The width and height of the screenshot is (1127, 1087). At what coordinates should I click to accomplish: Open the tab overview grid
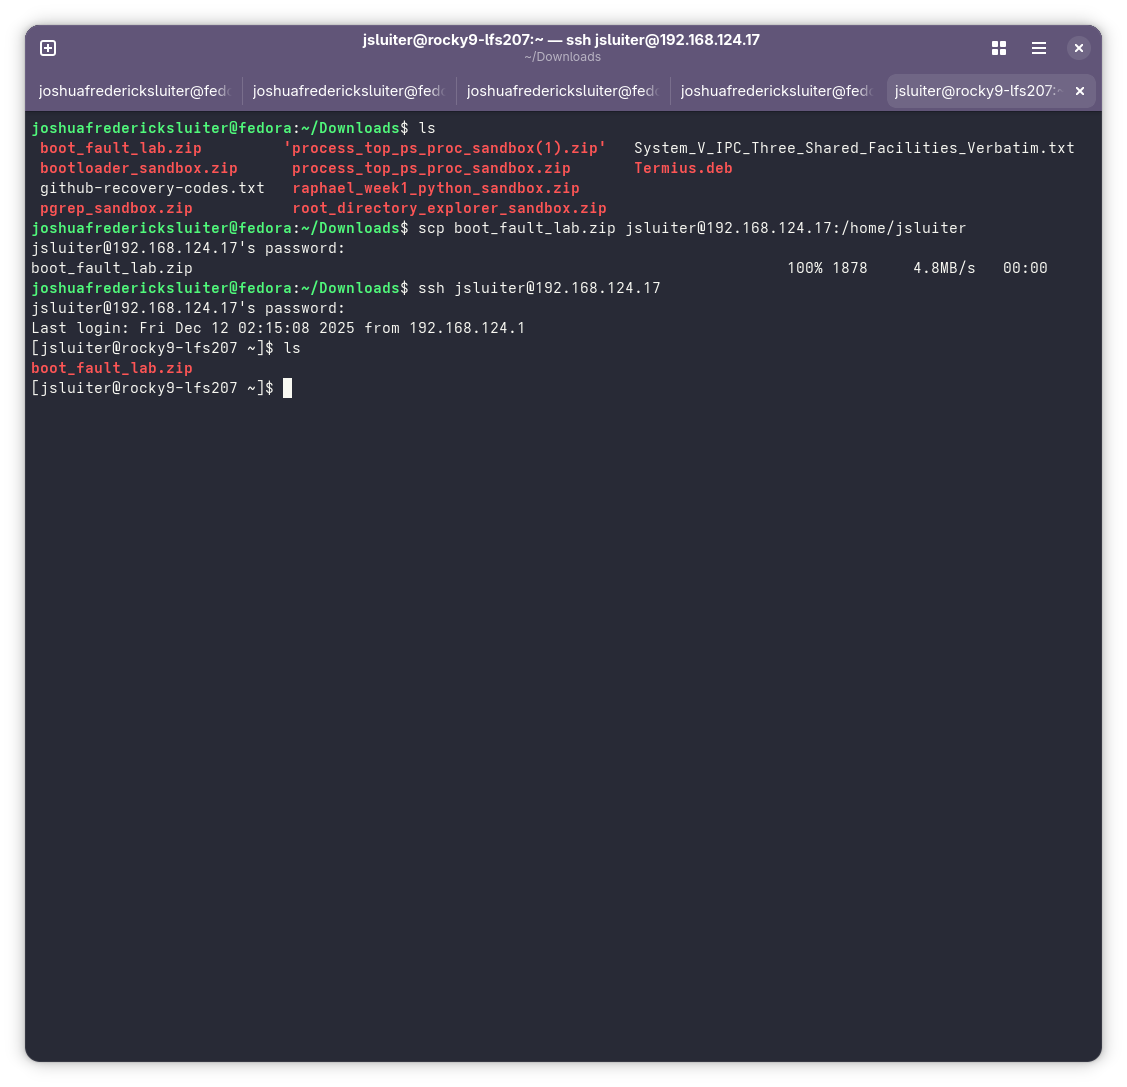click(x=998, y=47)
